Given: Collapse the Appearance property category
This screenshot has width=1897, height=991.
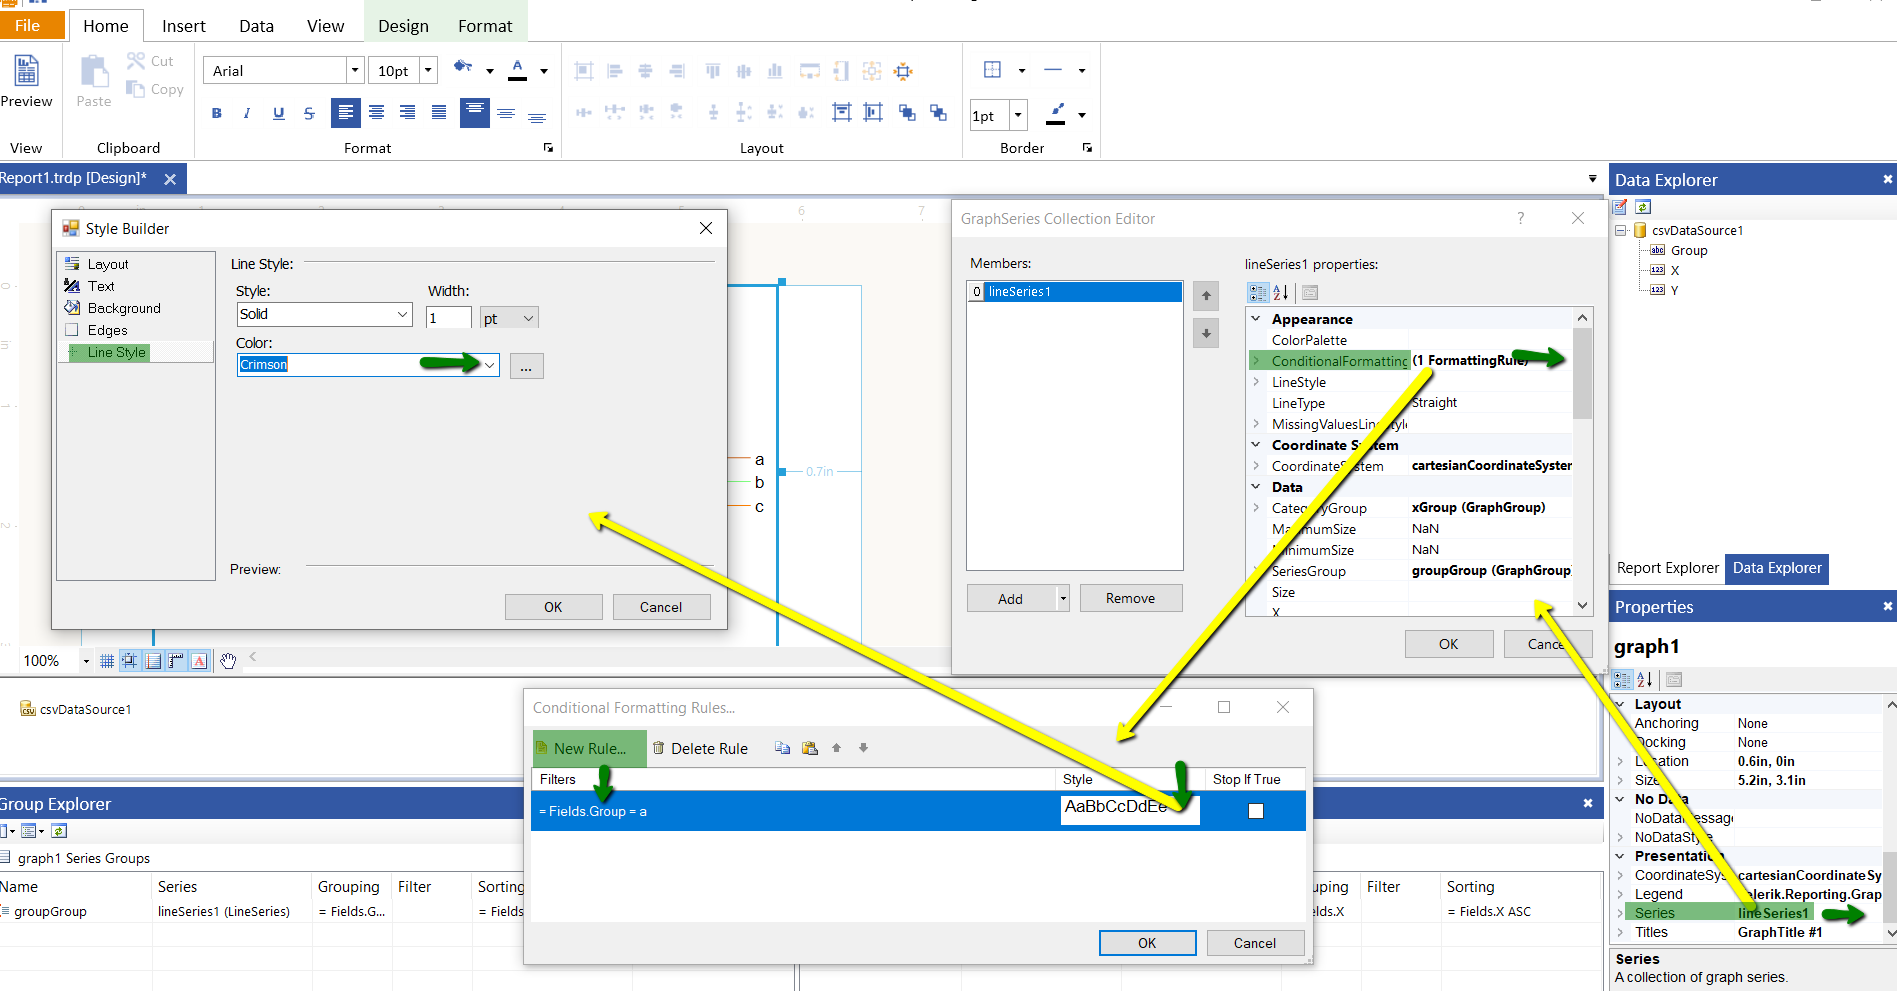Looking at the screenshot, I should point(1256,319).
